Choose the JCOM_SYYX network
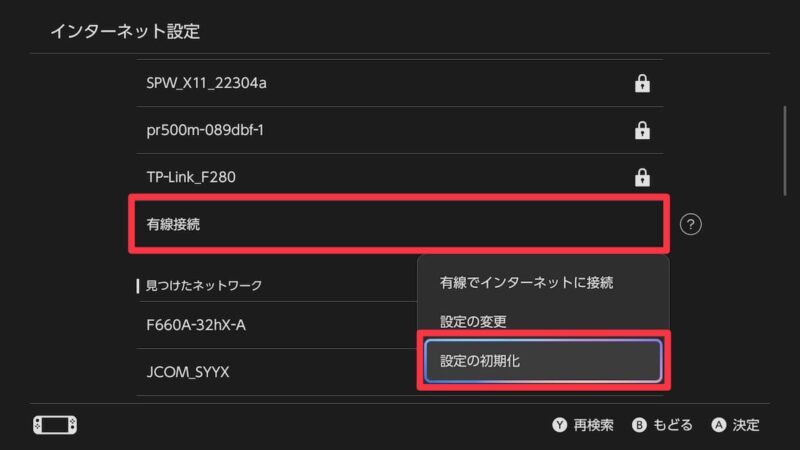Viewport: 800px width, 450px height. 276,372
